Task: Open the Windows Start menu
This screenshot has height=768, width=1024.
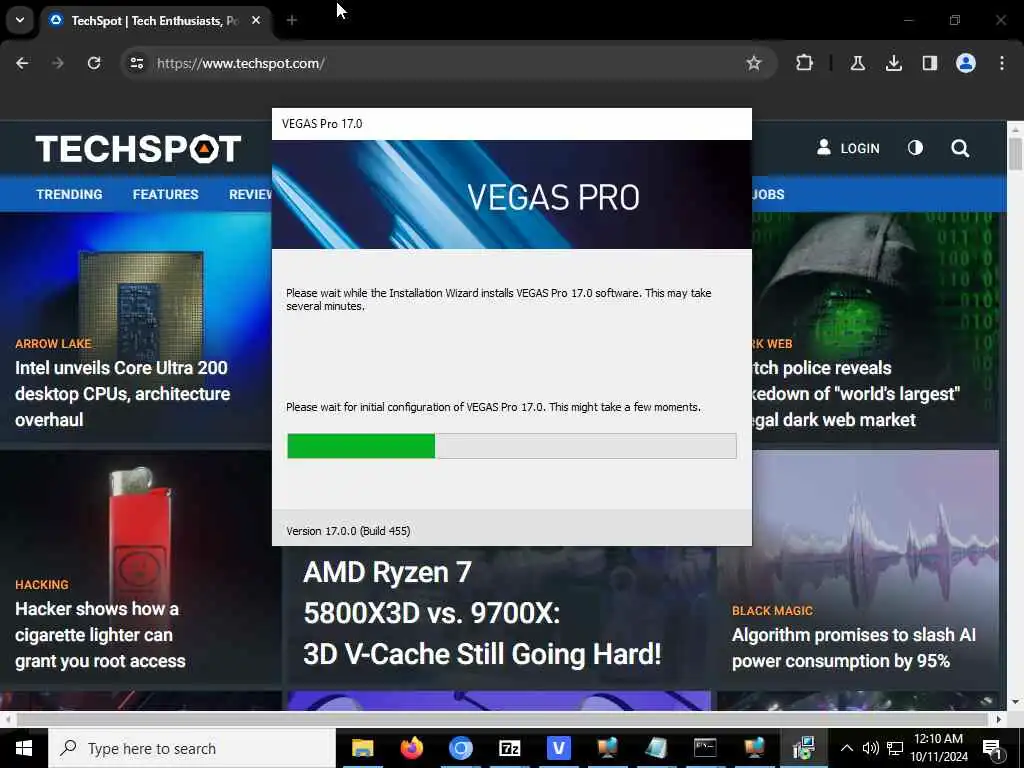Action: coord(24,748)
